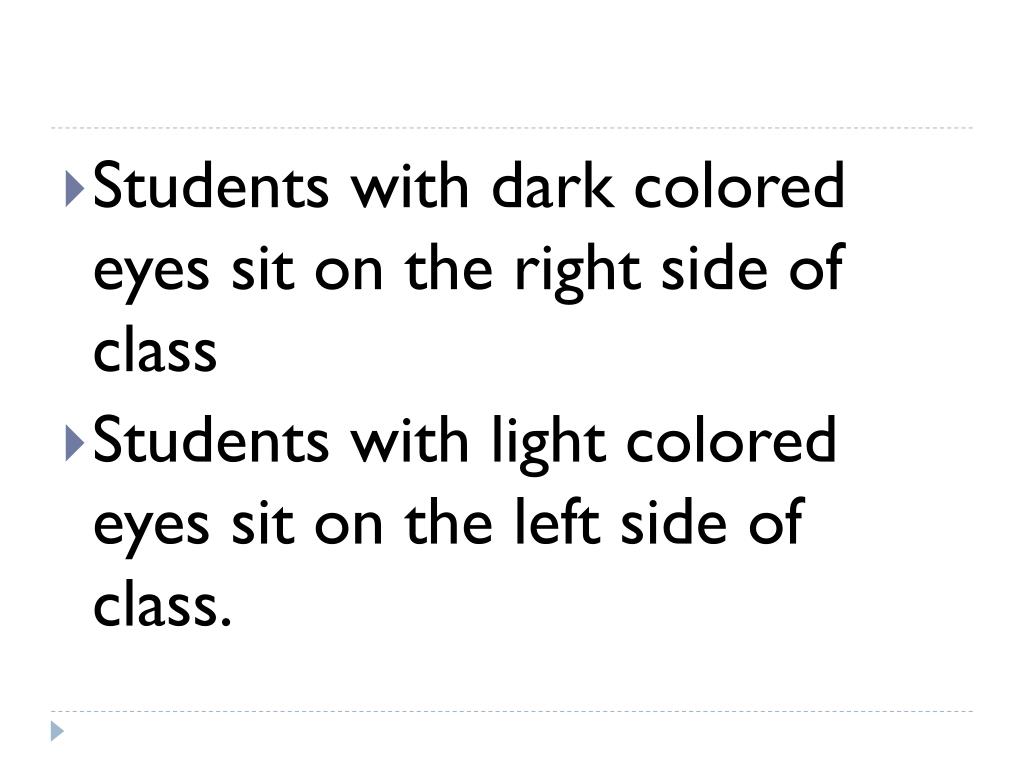Click "Students" in the second bullet point
This screenshot has height=768, width=1024.
click(x=211, y=440)
